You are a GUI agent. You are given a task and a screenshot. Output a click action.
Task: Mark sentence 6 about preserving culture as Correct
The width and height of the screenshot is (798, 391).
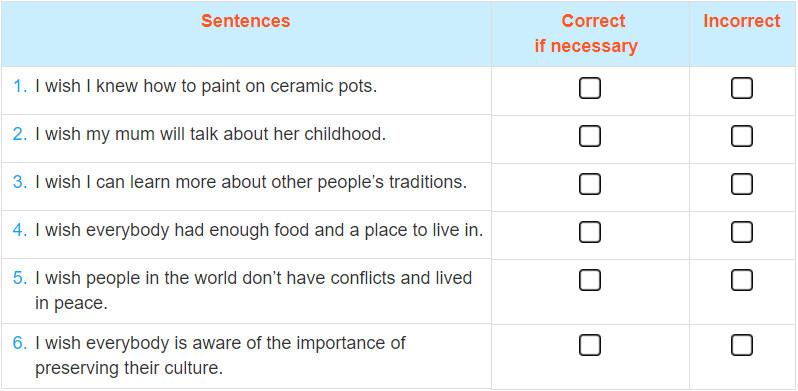click(589, 345)
